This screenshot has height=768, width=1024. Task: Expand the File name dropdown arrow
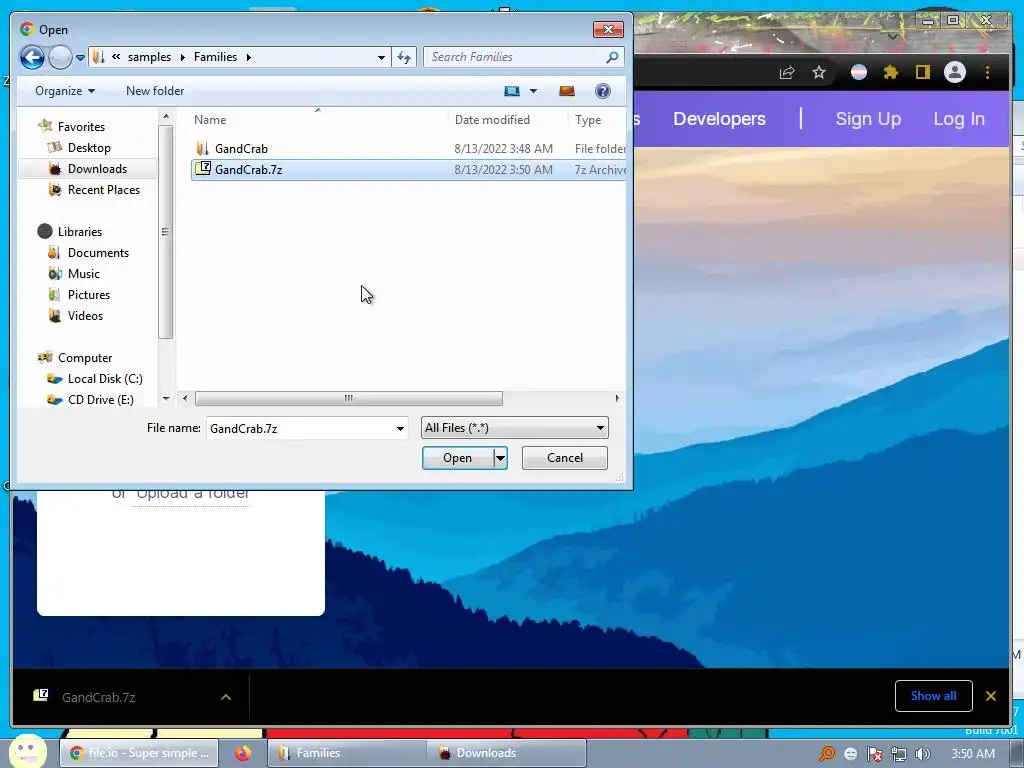[400, 428]
